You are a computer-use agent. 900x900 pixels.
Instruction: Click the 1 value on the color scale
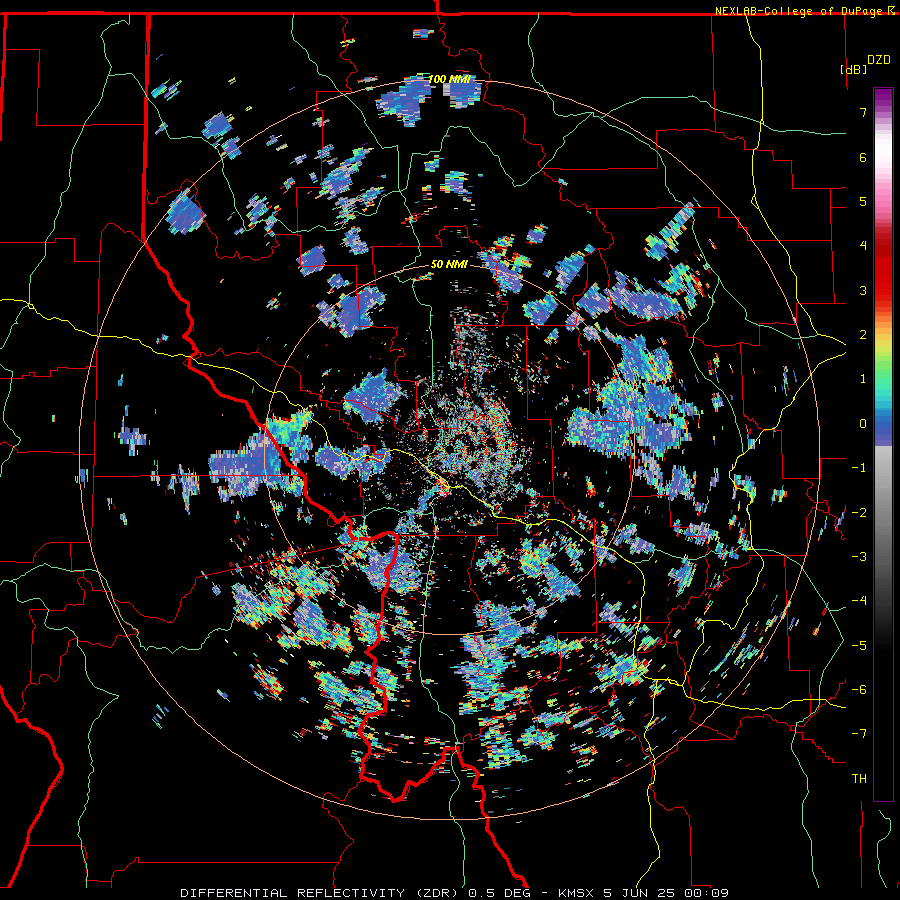[863, 379]
